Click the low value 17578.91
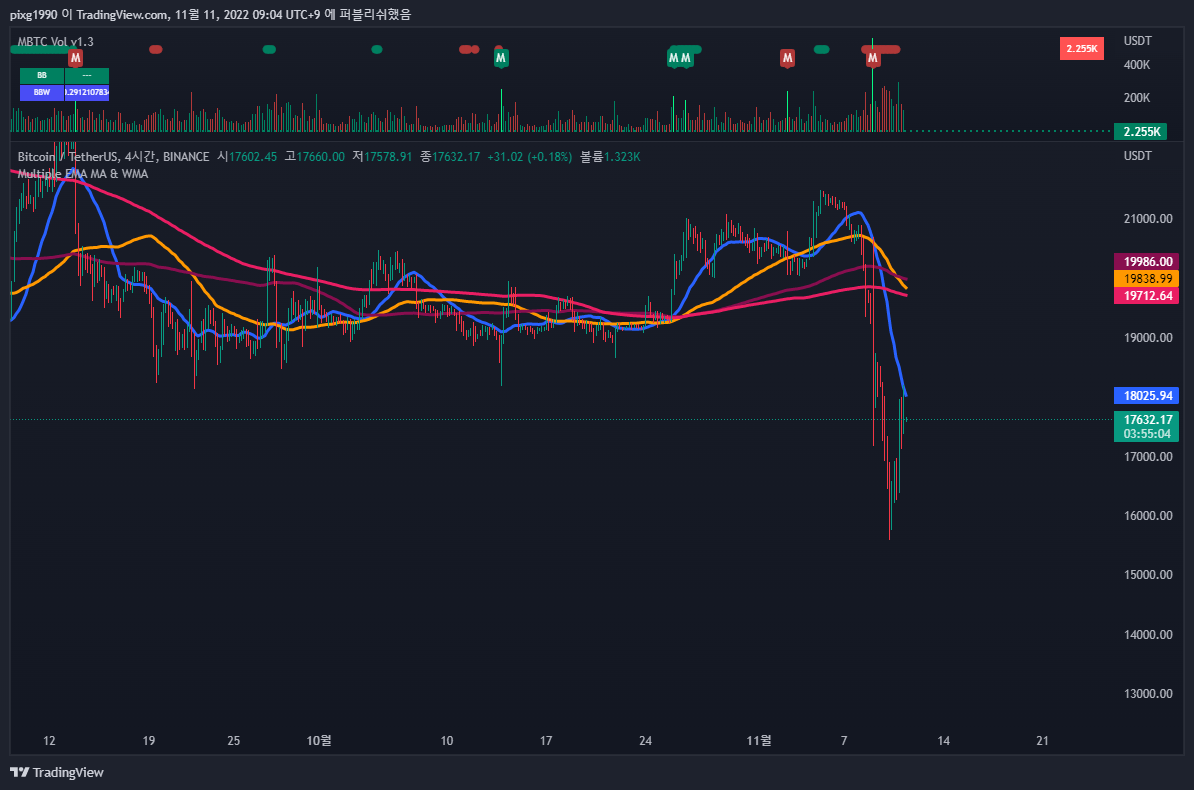 [x=388, y=157]
